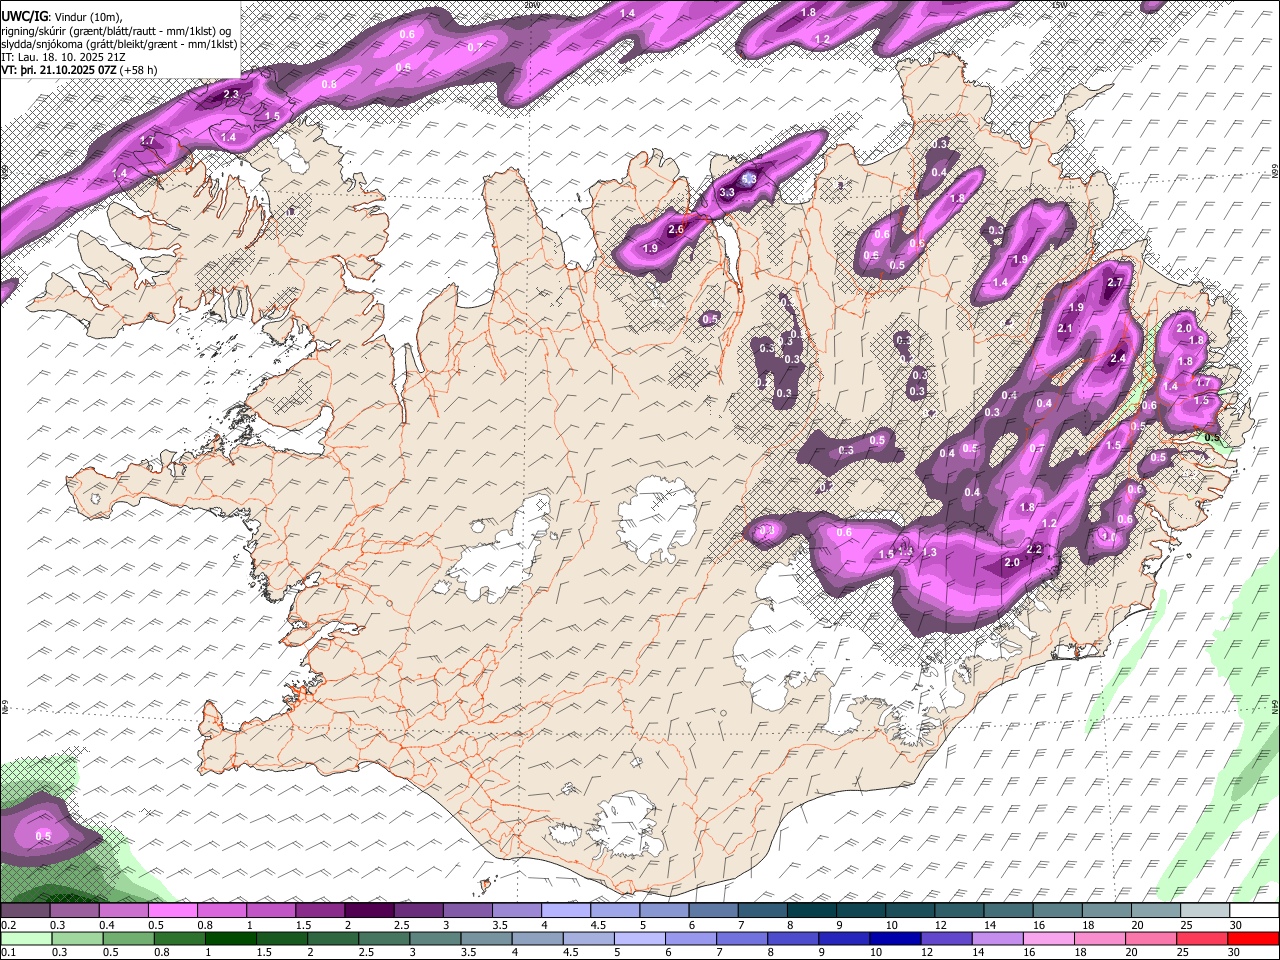Click the light lavender 4 swatch in the snow scale
1280x960 pixels.
pos(566,911)
